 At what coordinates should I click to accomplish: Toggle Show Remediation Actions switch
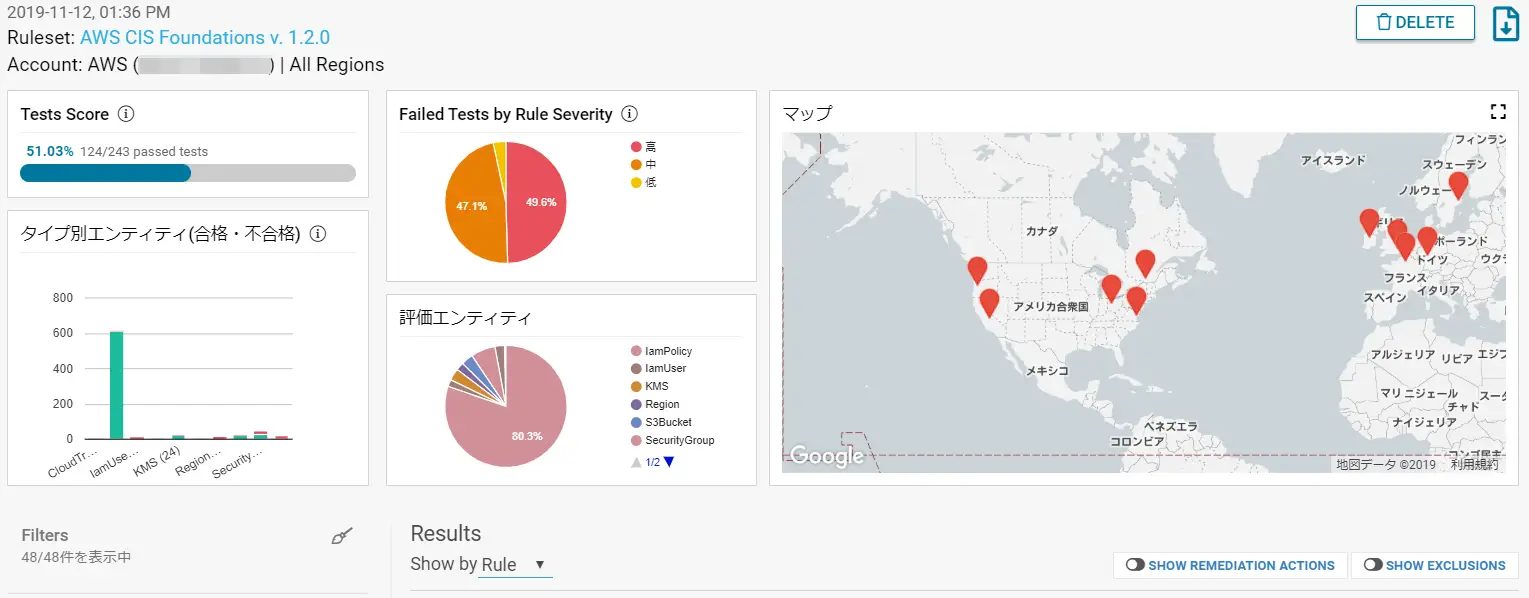[x=1135, y=565]
